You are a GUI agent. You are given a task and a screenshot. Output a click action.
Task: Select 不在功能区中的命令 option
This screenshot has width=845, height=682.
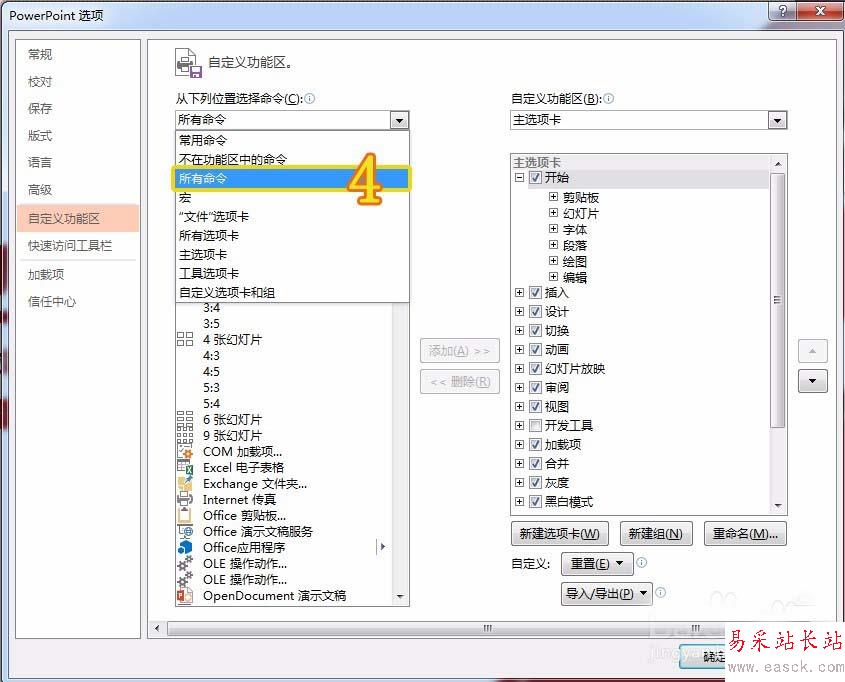point(292,159)
